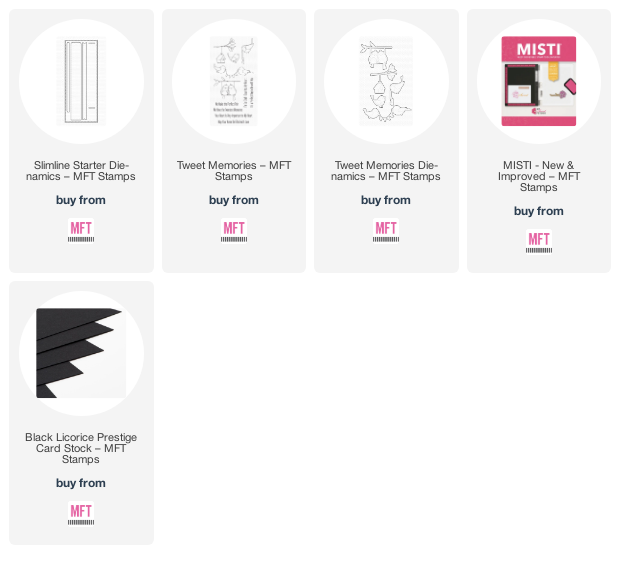620x565 pixels.
Task: Click MFT logo under Black Licorice Card Stock
Action: pyautogui.click(x=81, y=514)
